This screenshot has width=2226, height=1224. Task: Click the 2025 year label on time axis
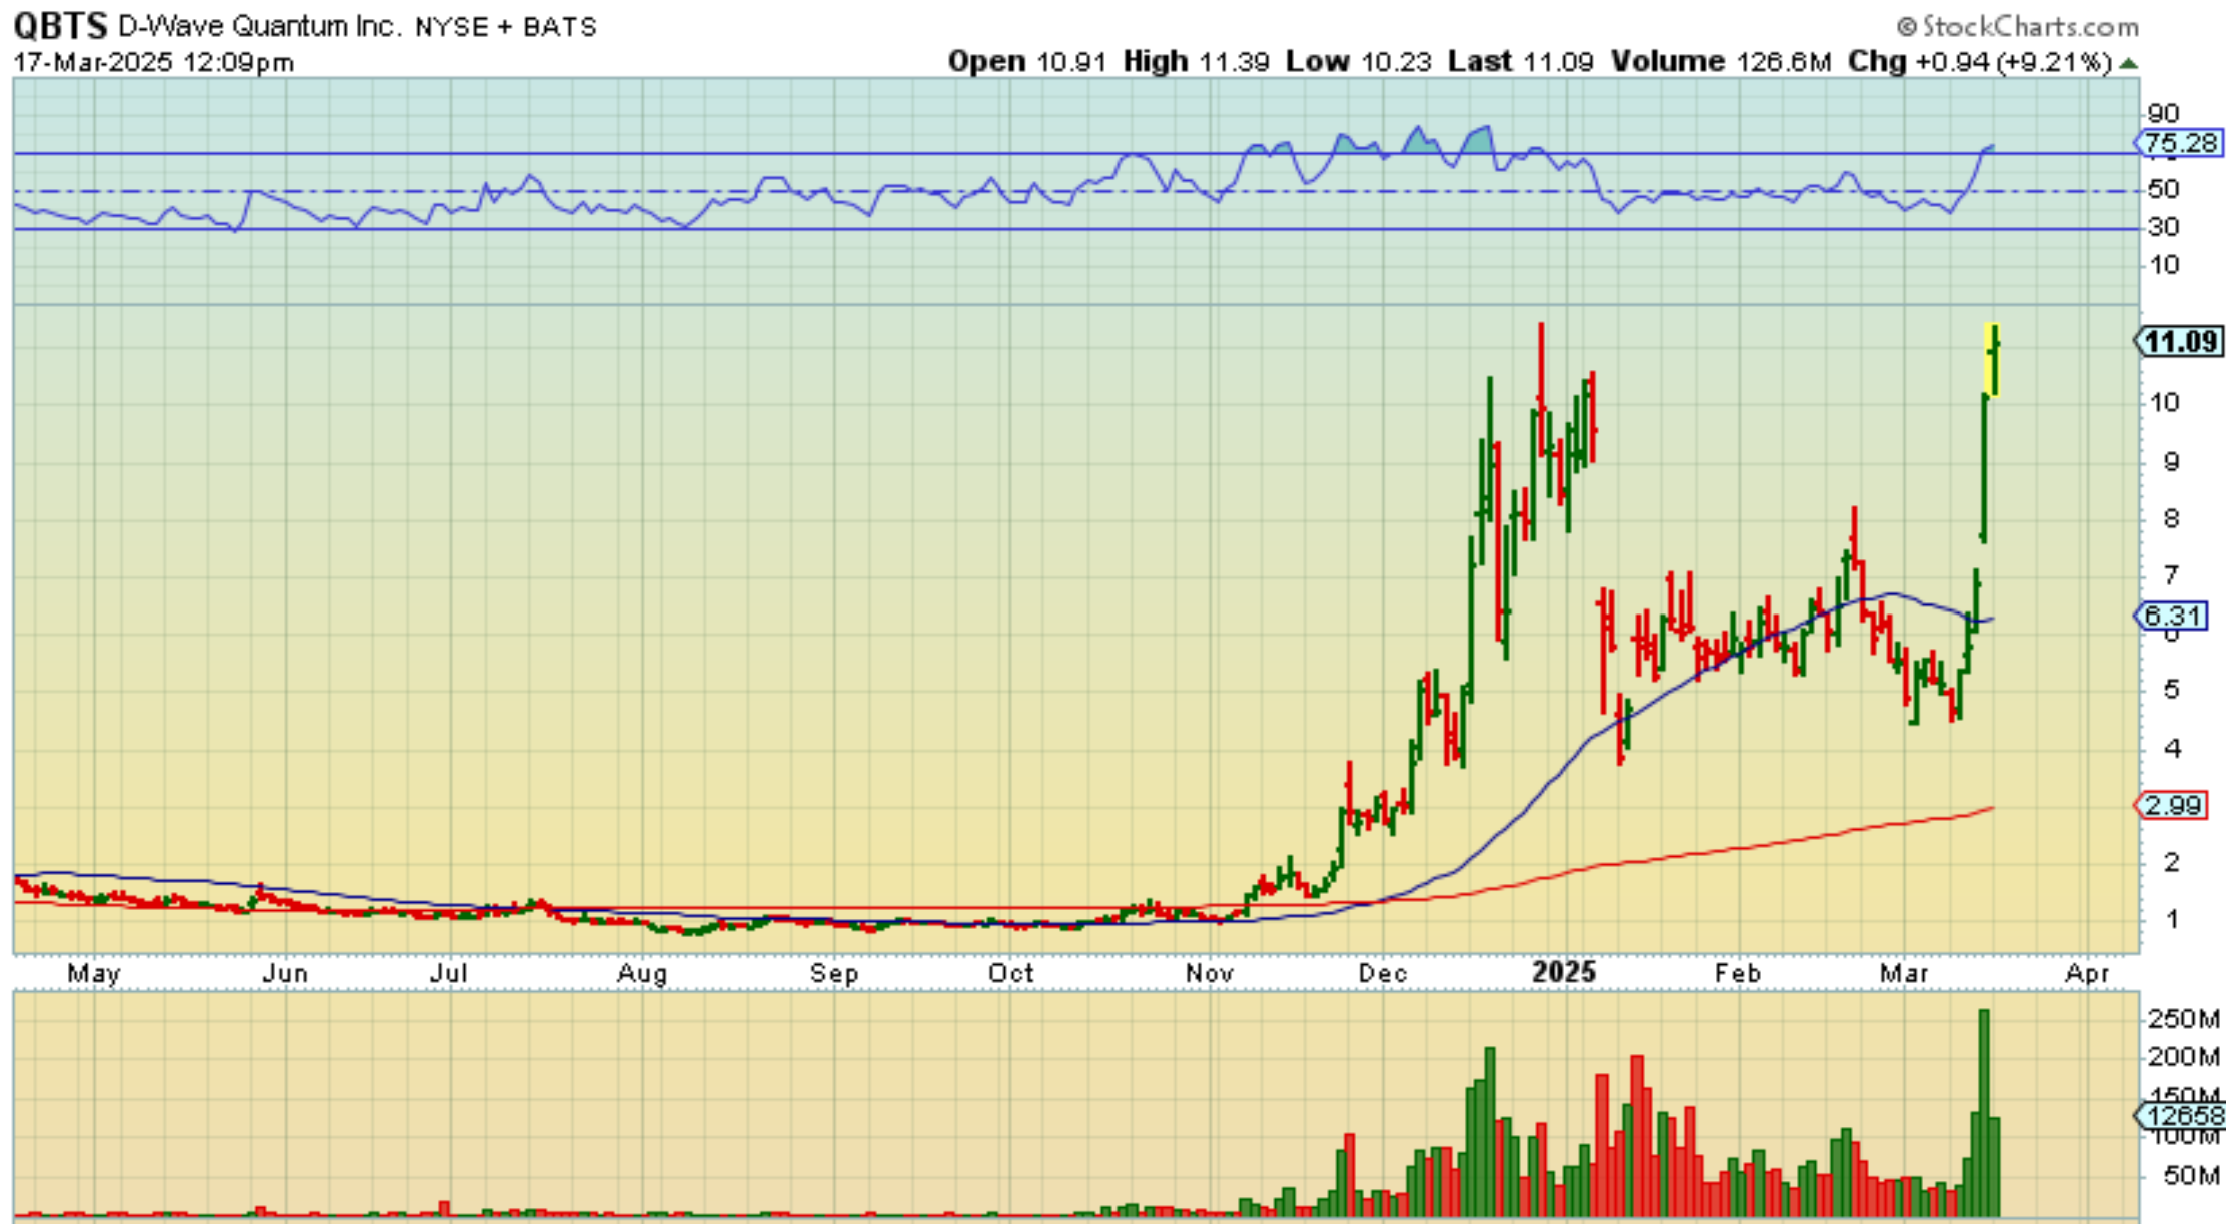pos(1564,972)
